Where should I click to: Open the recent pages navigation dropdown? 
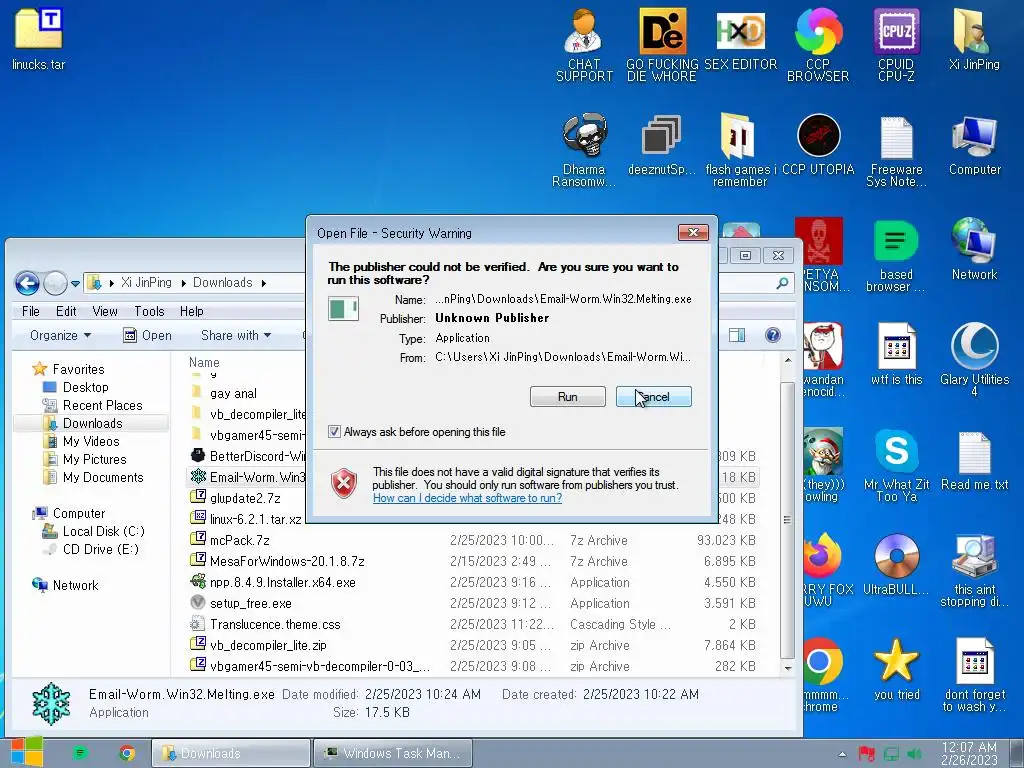[x=75, y=283]
